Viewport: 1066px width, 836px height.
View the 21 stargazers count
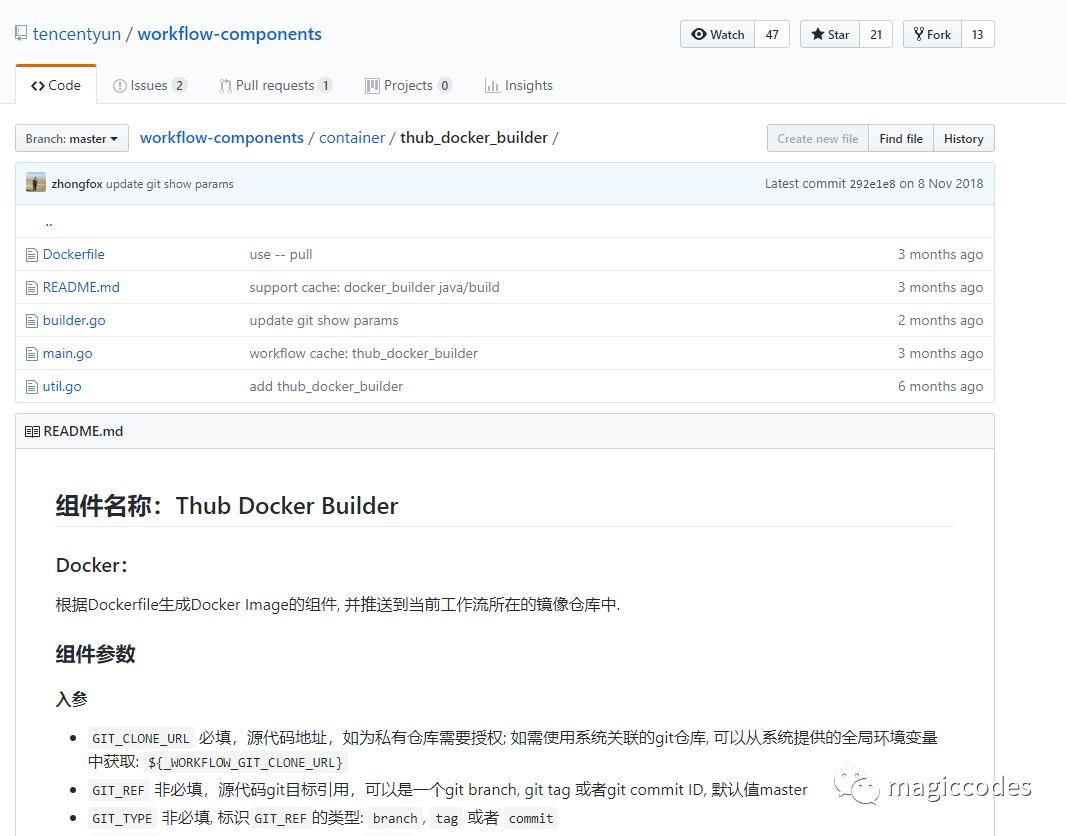(x=876, y=35)
